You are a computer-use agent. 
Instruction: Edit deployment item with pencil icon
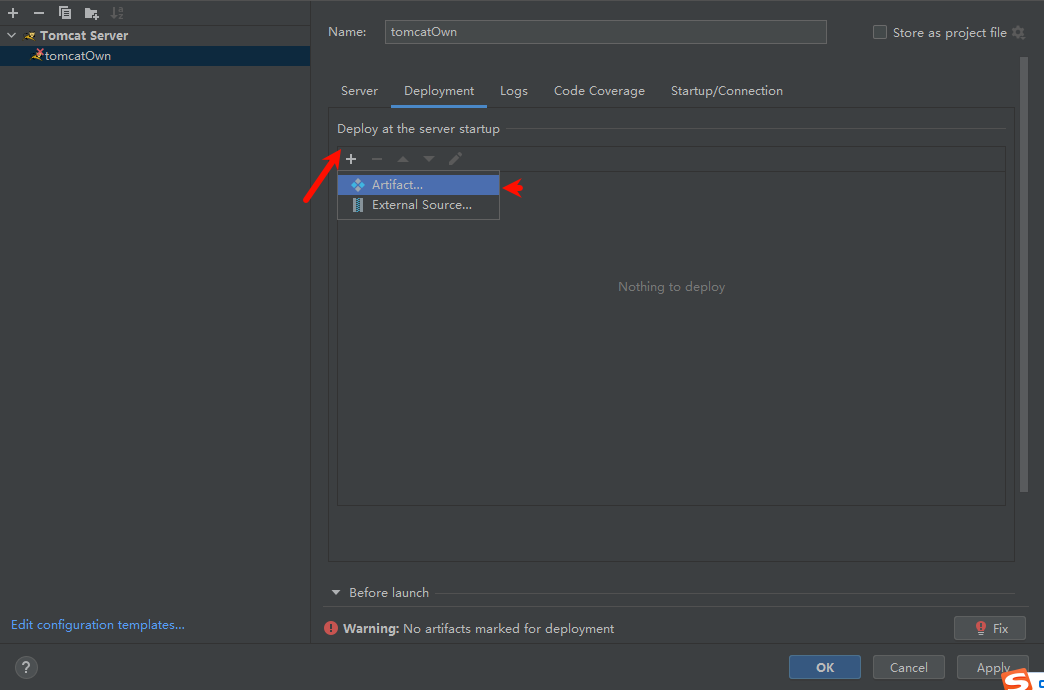pyautogui.click(x=455, y=159)
